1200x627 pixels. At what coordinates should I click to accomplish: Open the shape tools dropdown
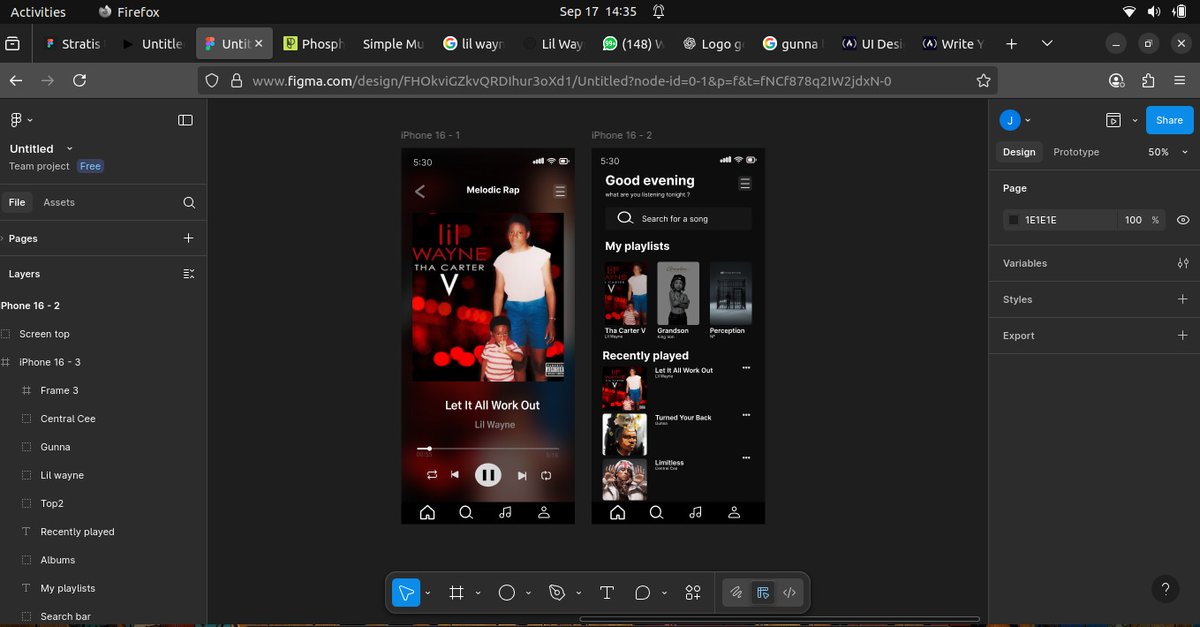click(528, 593)
